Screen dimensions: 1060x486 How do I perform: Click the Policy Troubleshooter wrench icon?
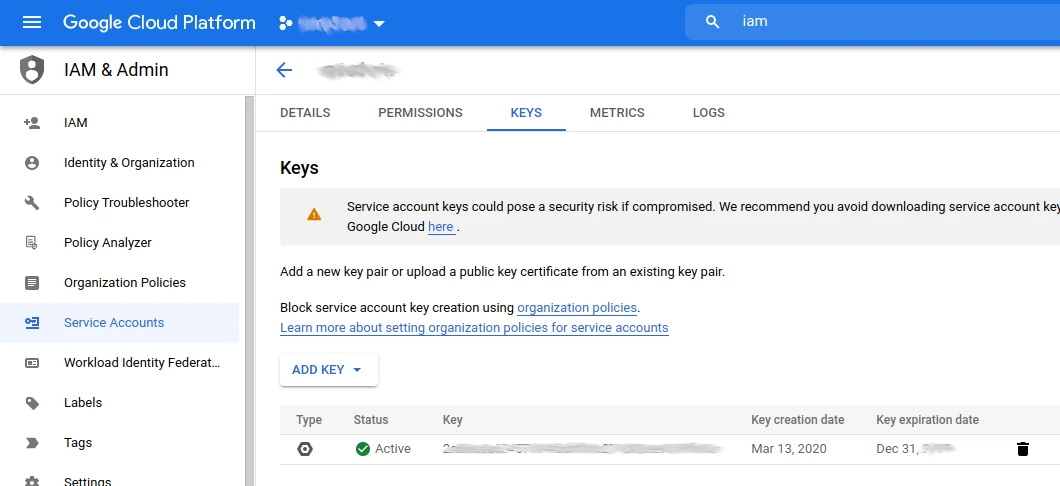click(32, 203)
